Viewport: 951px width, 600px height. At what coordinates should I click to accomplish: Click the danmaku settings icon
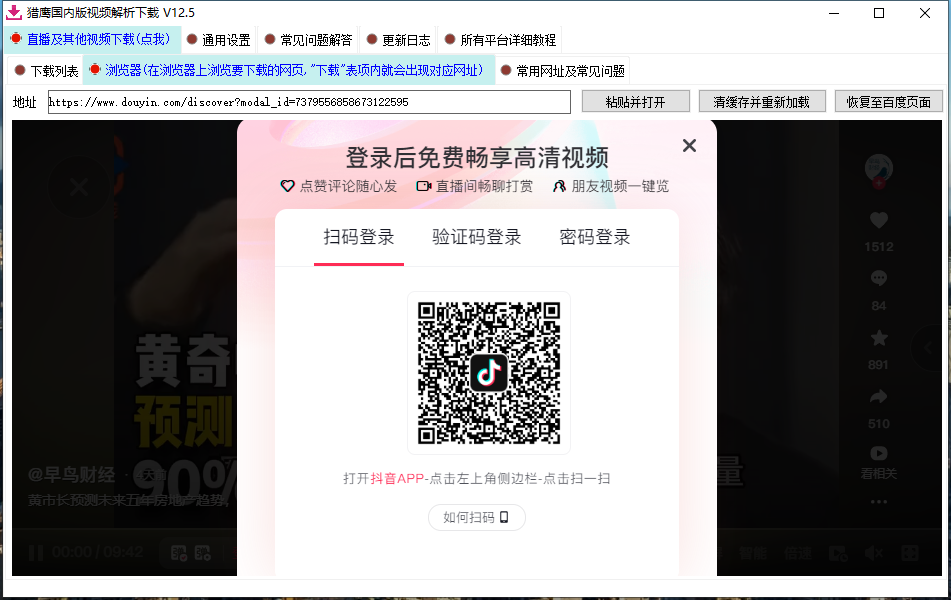pos(203,553)
